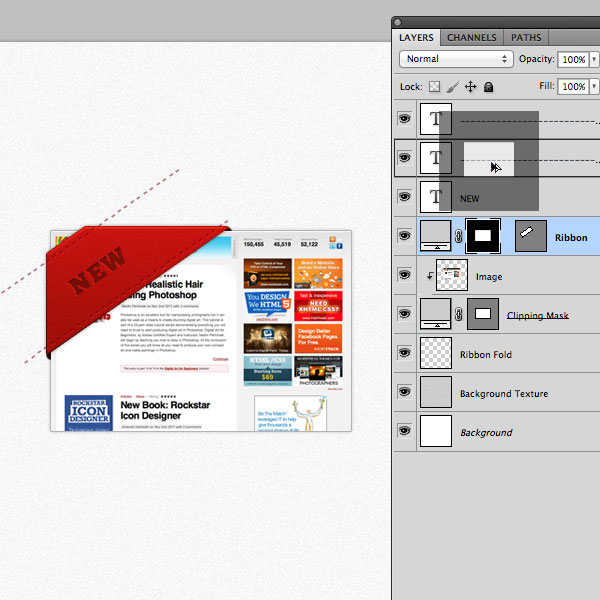Select the Image layer name
The image size is (600, 600).
click(489, 277)
